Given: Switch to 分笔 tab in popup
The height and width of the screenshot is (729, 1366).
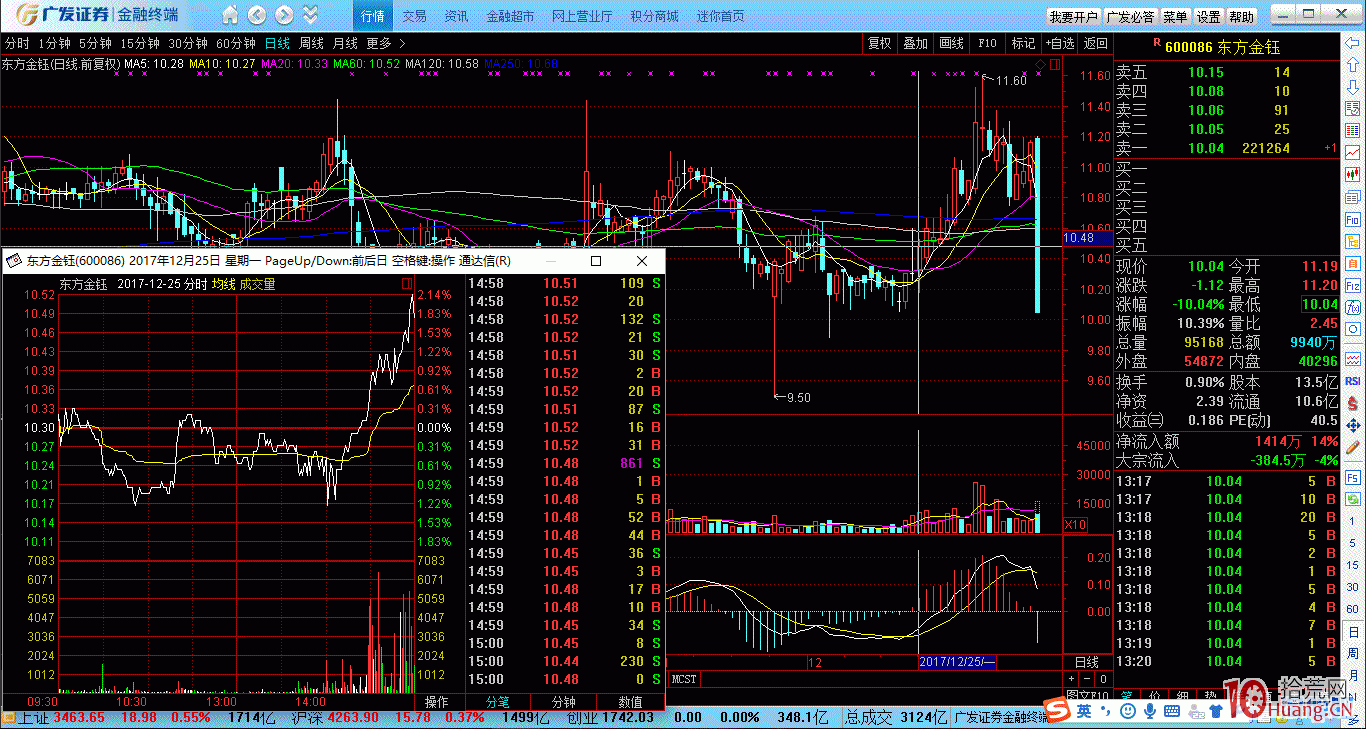Looking at the screenshot, I should 498,702.
